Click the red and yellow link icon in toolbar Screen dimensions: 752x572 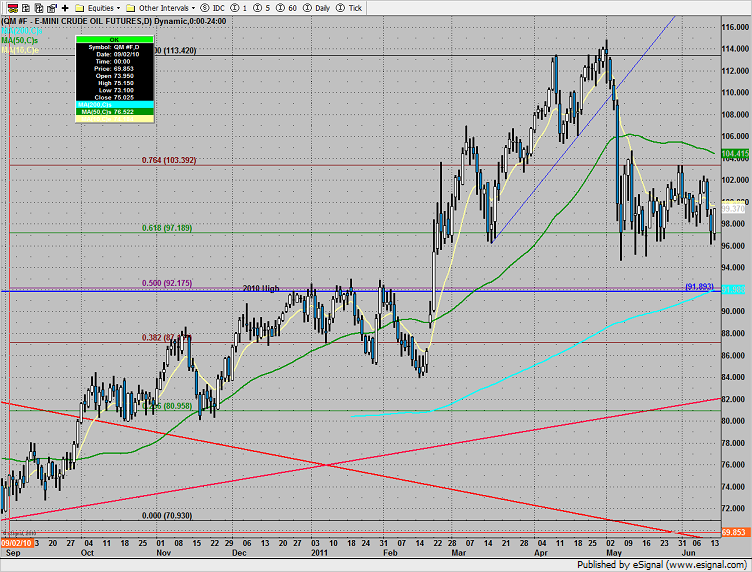[13, 8]
